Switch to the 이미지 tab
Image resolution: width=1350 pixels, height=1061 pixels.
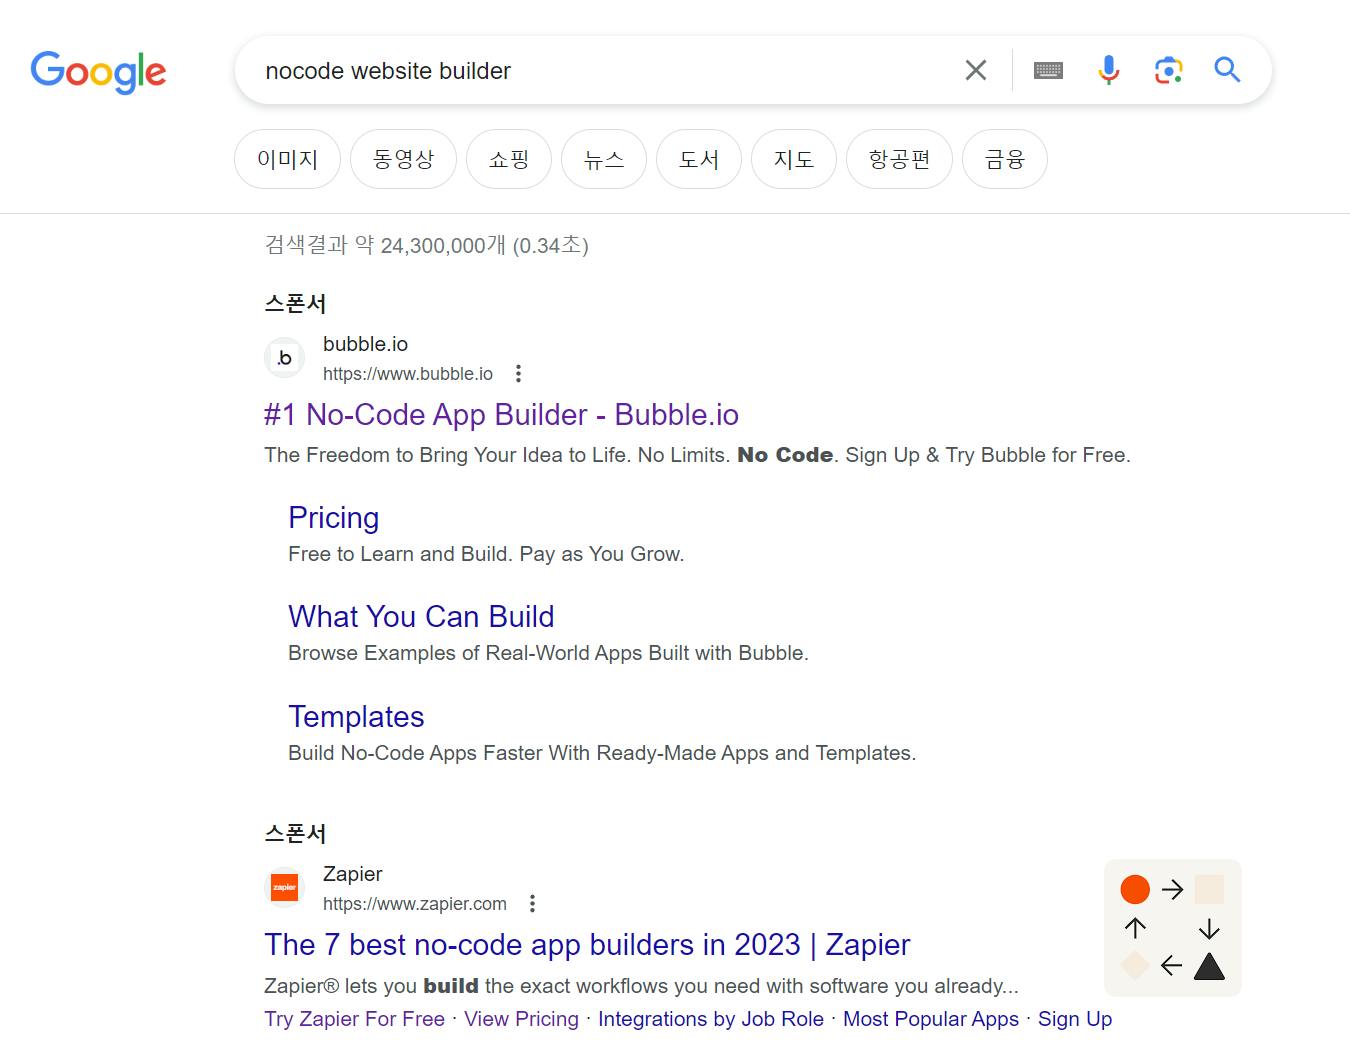tap(287, 159)
